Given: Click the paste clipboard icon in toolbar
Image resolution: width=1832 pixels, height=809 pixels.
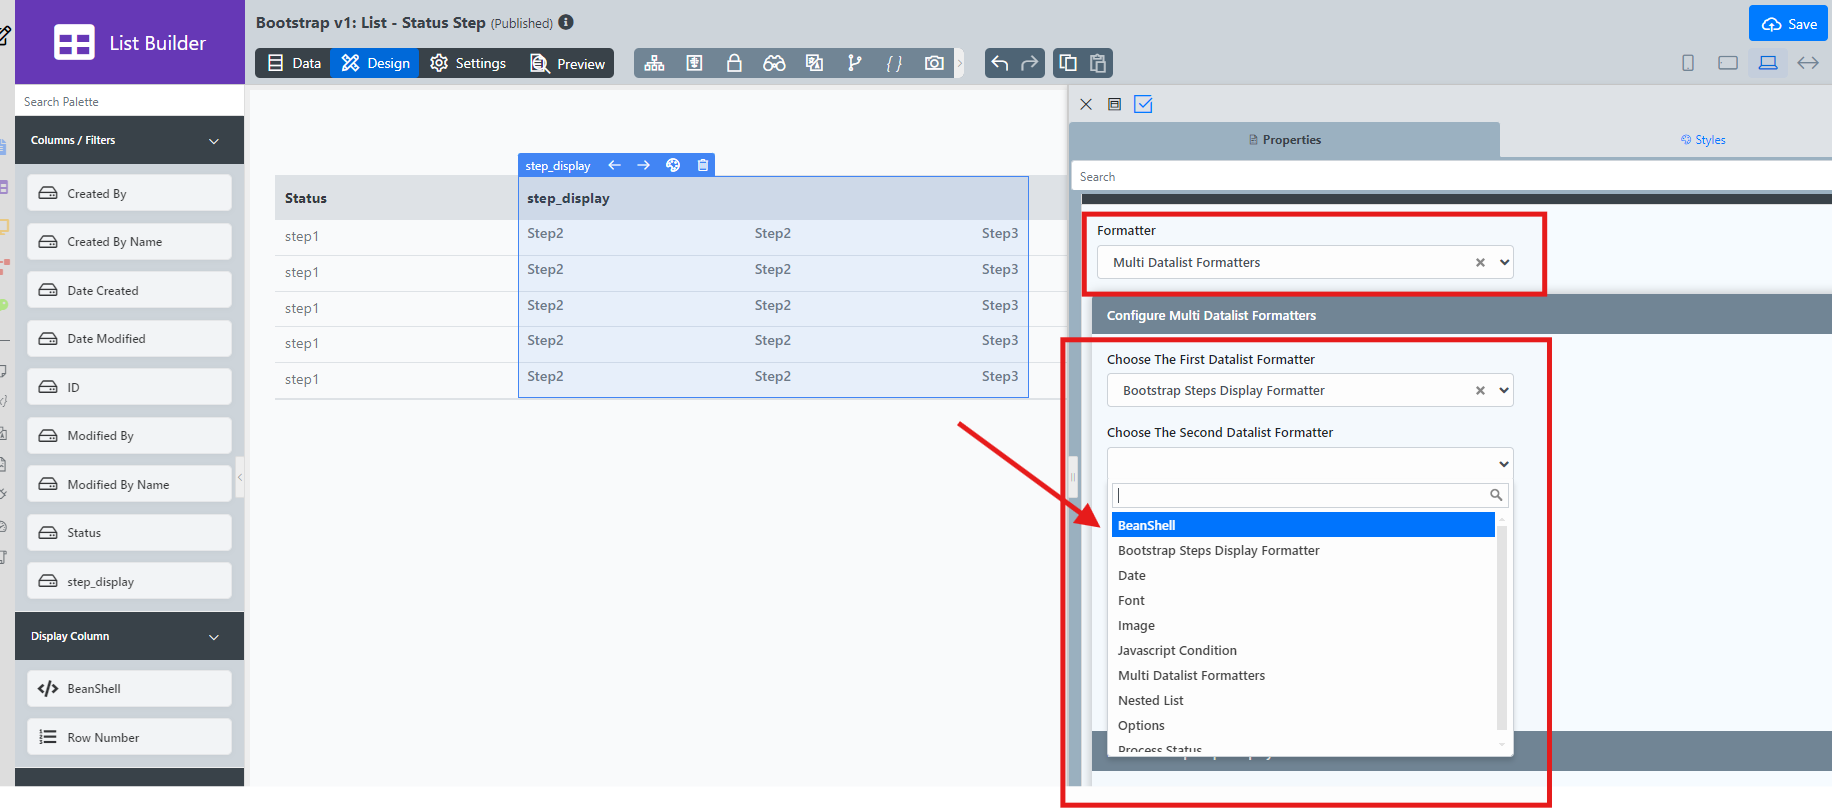Looking at the screenshot, I should coord(1097,63).
